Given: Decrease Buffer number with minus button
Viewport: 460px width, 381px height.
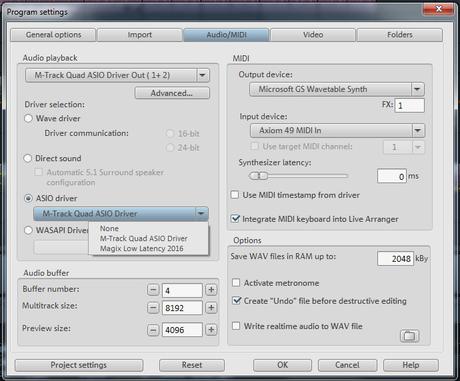Looking at the screenshot, I should click(153, 290).
